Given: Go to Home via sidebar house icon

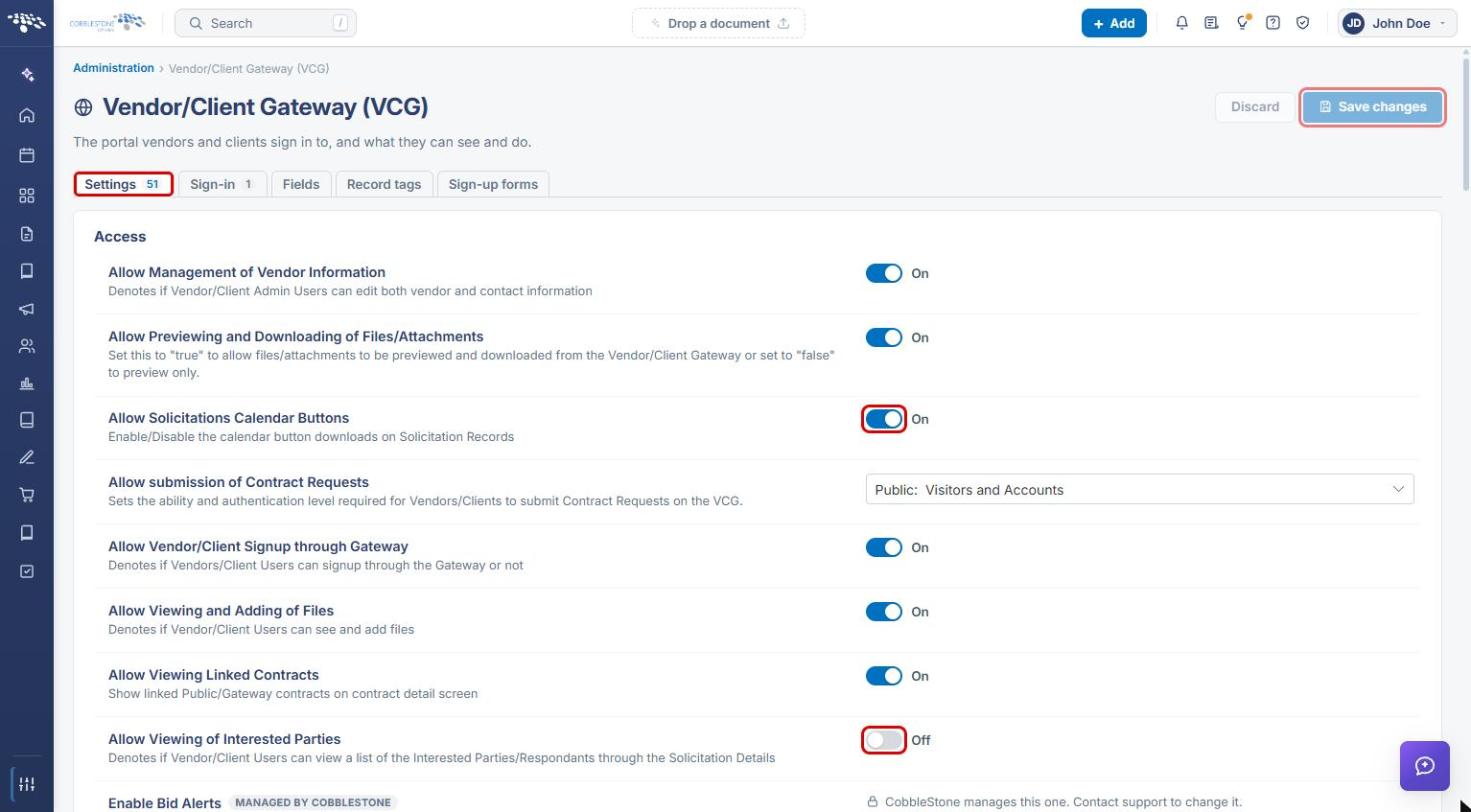Looking at the screenshot, I should coord(27,115).
